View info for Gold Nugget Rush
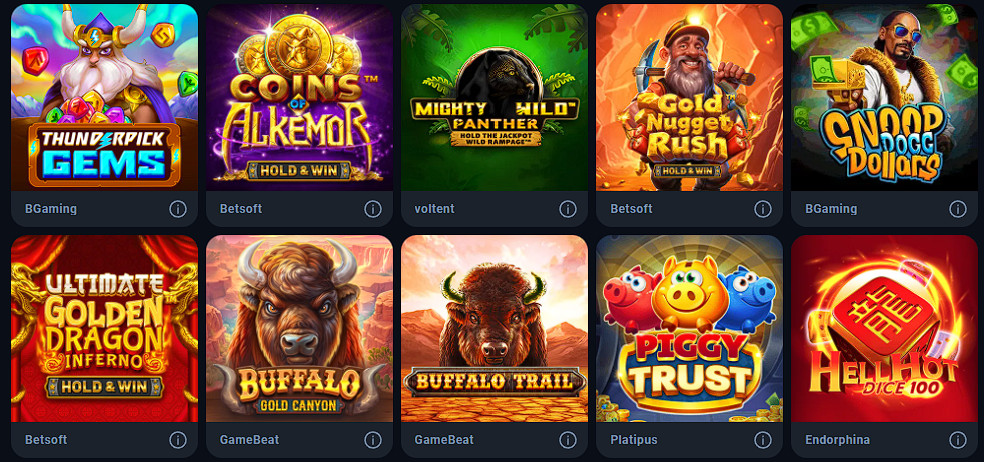Screen dimensions: 984x462 762,209
